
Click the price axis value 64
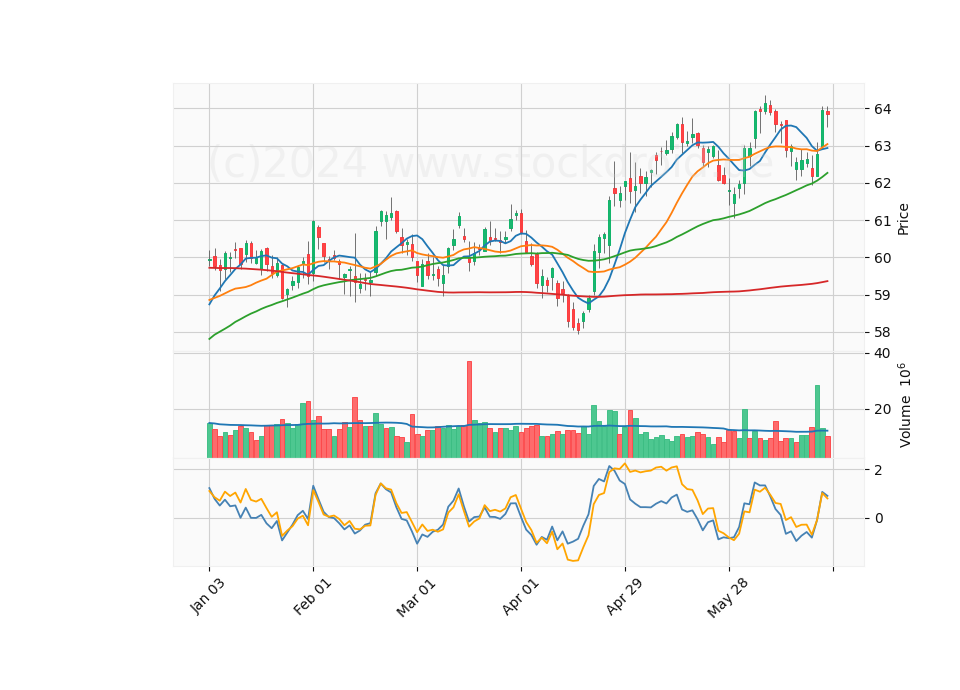[x=882, y=109]
